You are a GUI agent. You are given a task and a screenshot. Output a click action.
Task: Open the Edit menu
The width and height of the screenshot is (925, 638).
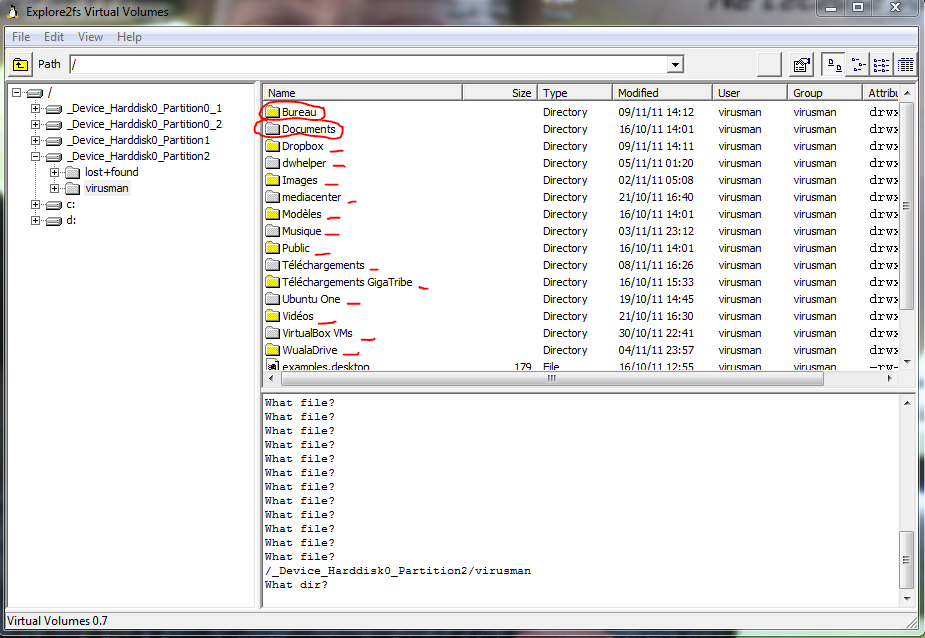(54, 37)
